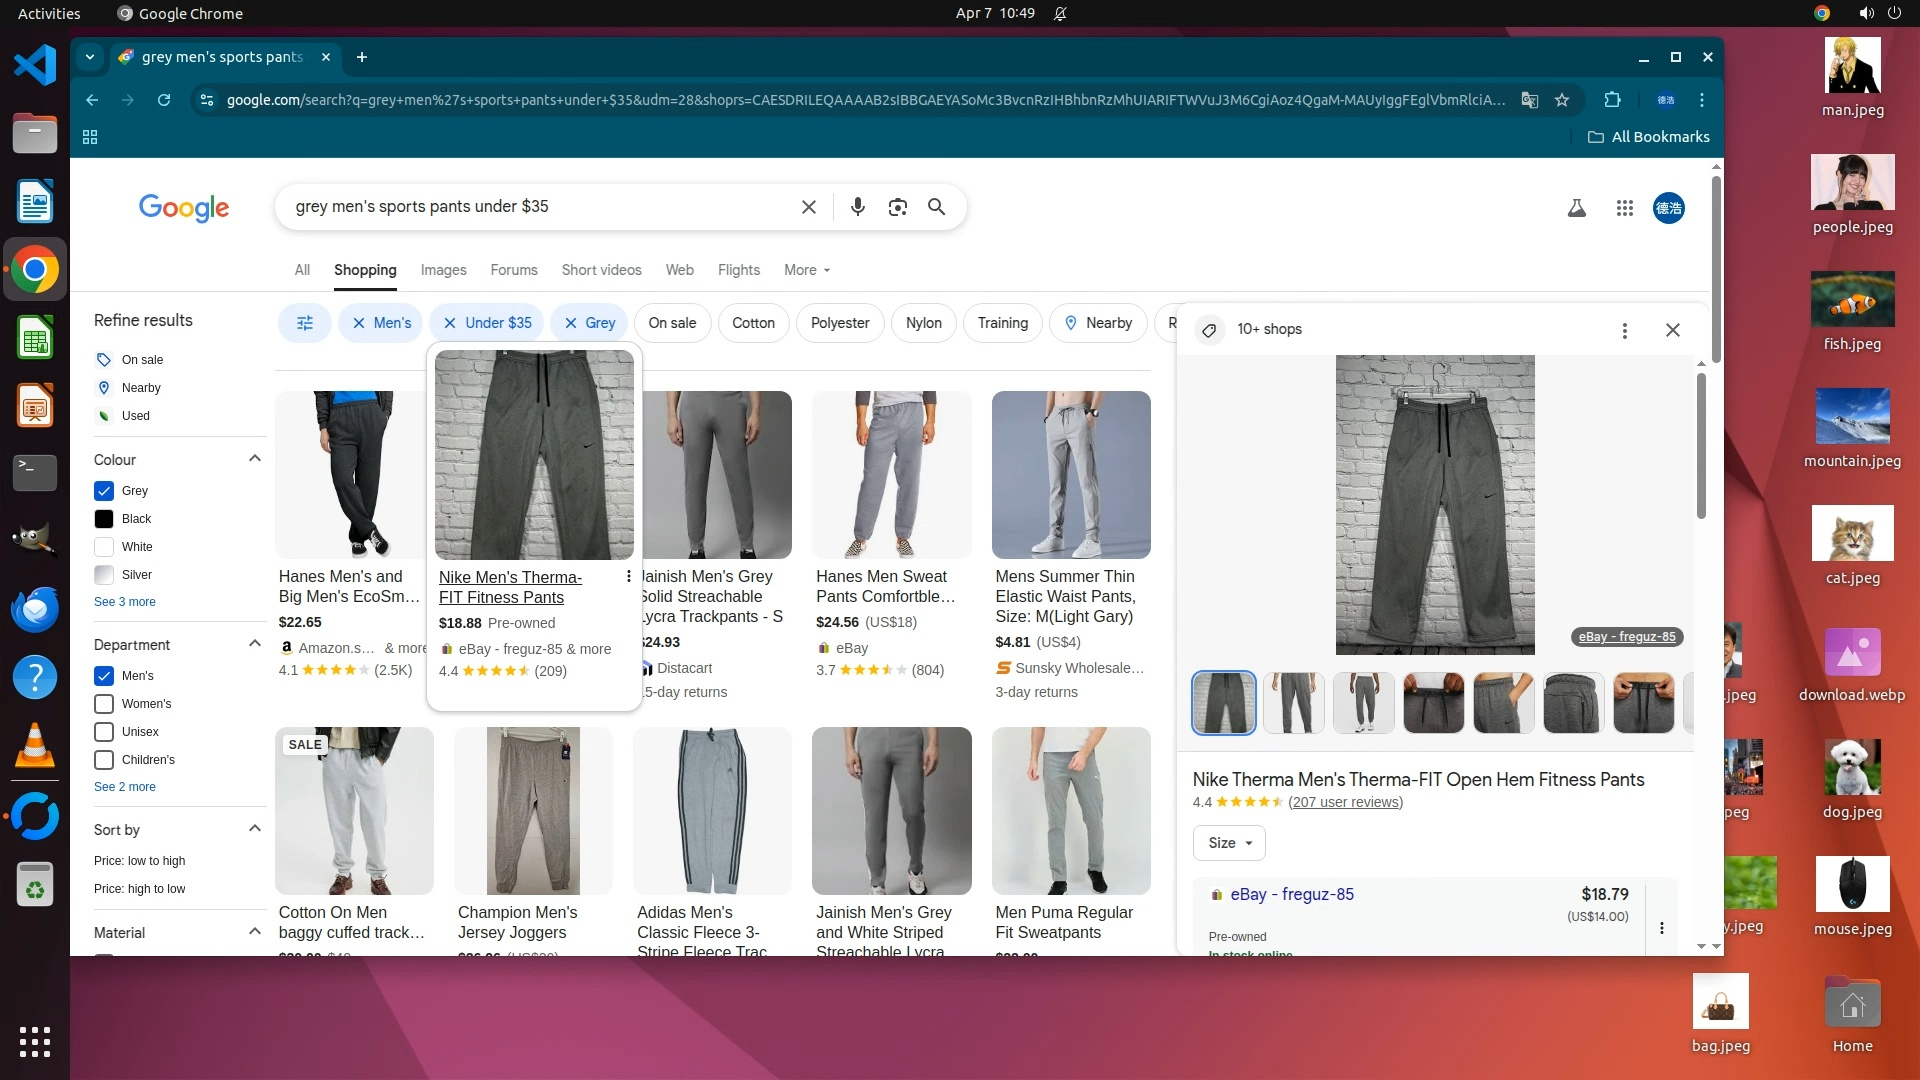
Task: Click the all filters tune icon
Action: [305, 323]
